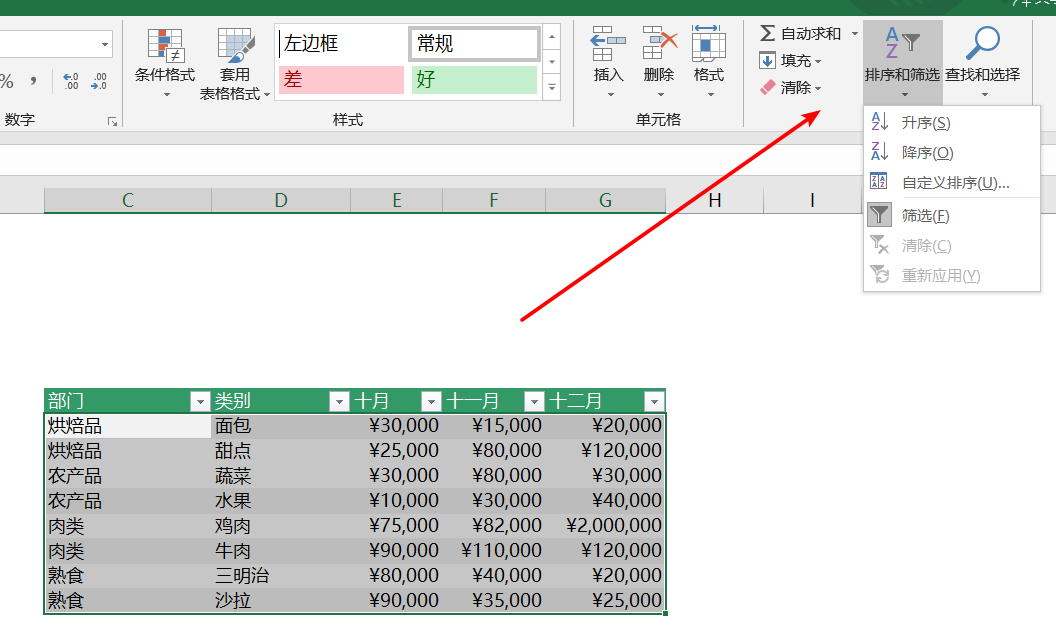1056x631 pixels.
Task: Select Sort Ascending (升序) from the menu
Action: coord(925,123)
